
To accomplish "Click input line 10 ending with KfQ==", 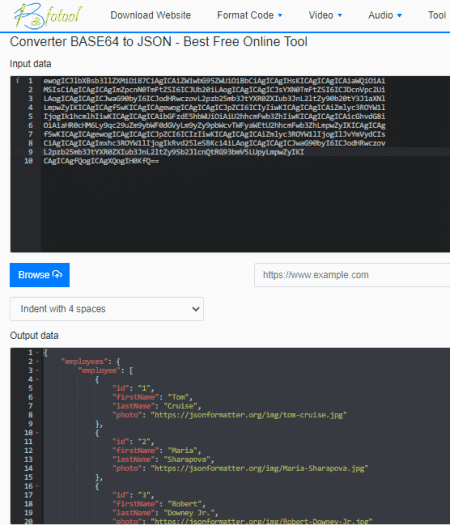I will 101,161.
